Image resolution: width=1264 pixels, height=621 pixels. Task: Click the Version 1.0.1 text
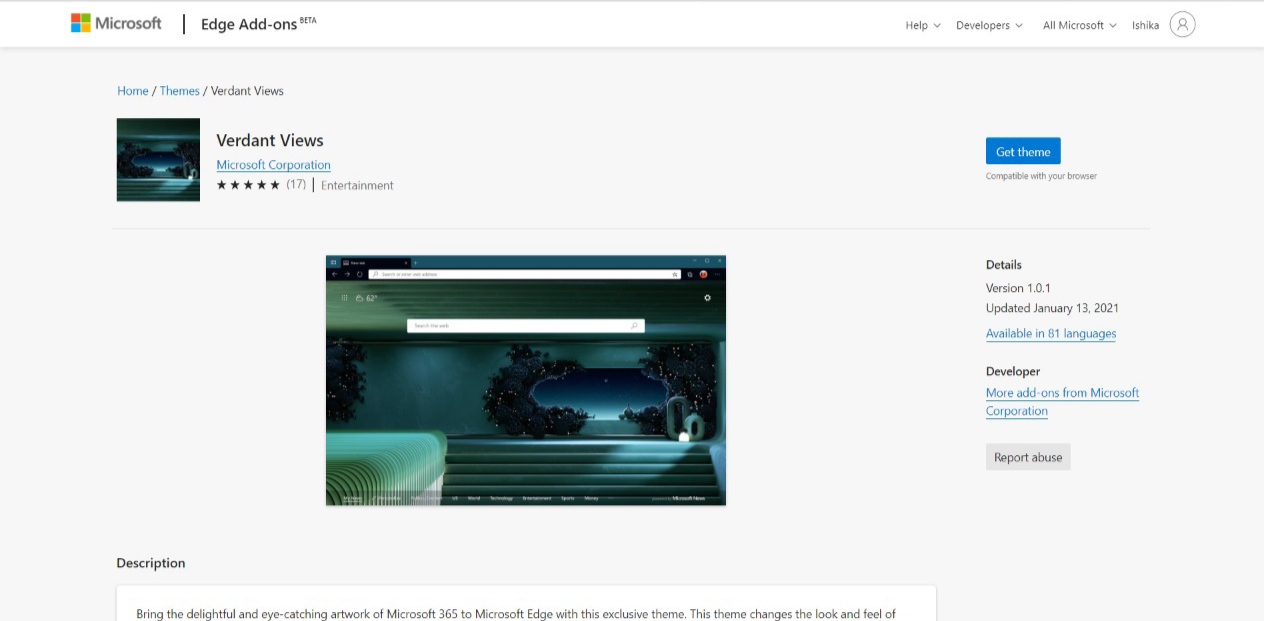point(1018,288)
